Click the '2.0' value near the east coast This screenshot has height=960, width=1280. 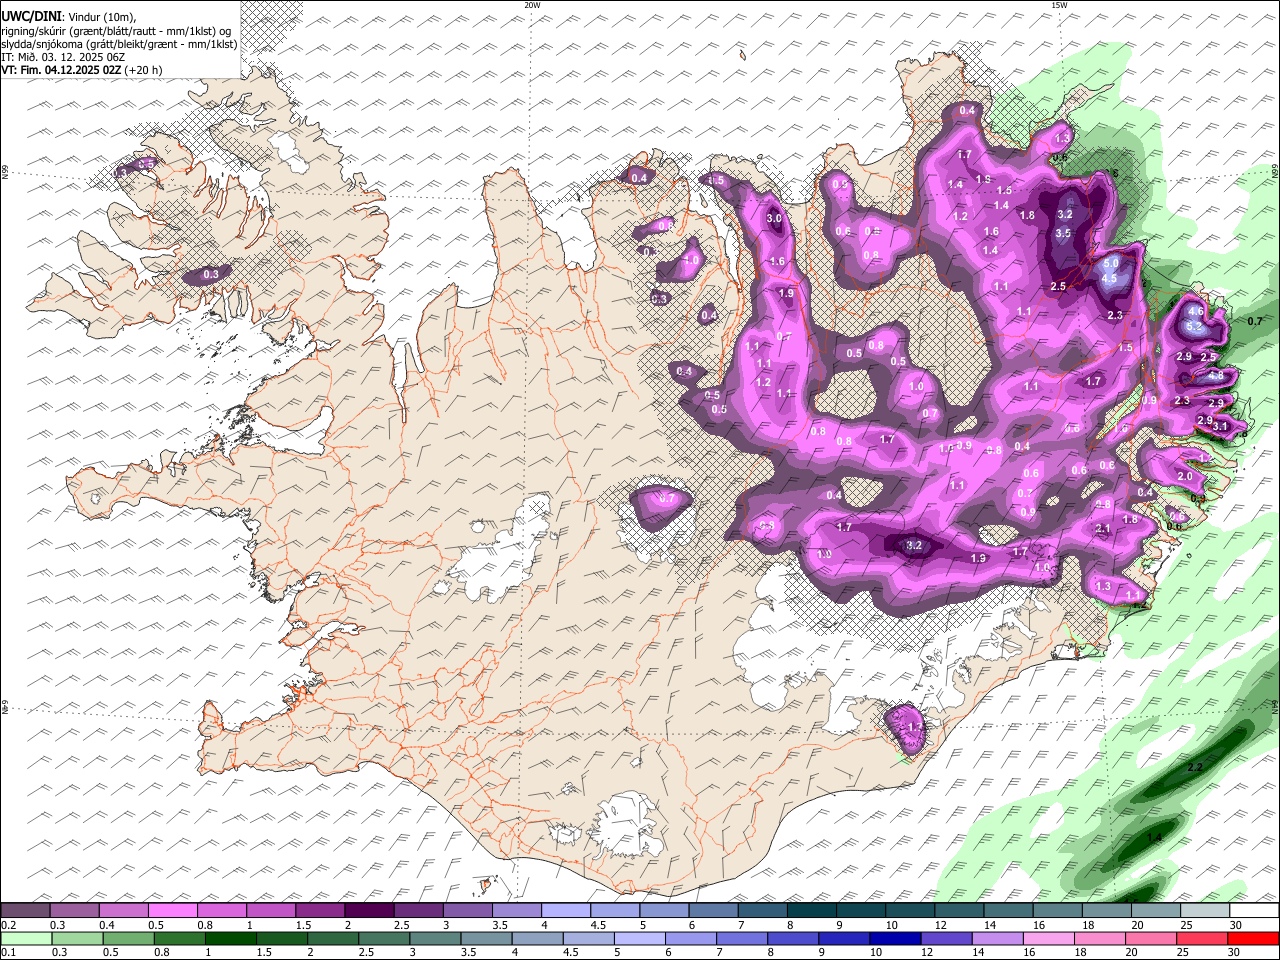point(1185,476)
